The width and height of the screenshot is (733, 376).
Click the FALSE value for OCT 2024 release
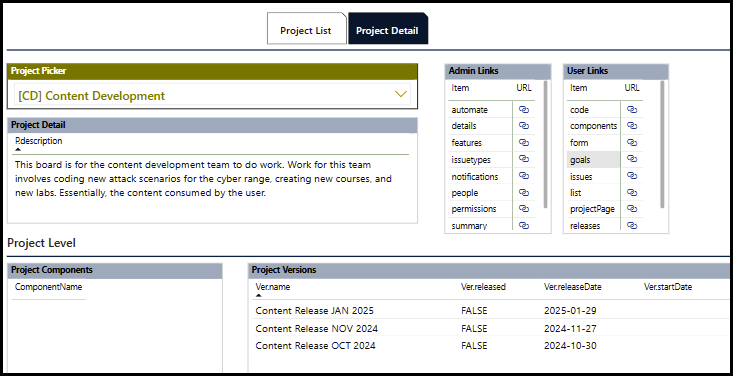tap(474, 346)
